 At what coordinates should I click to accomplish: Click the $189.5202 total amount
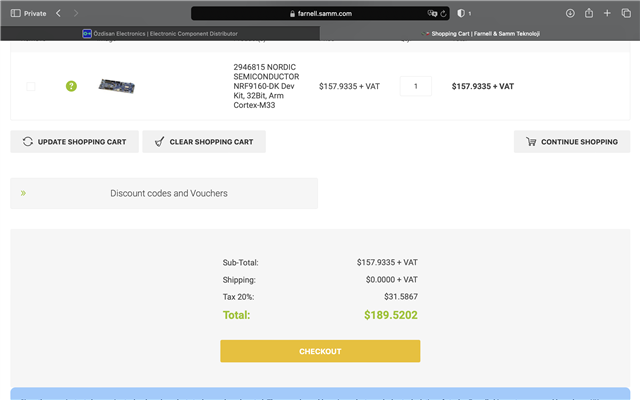click(391, 315)
